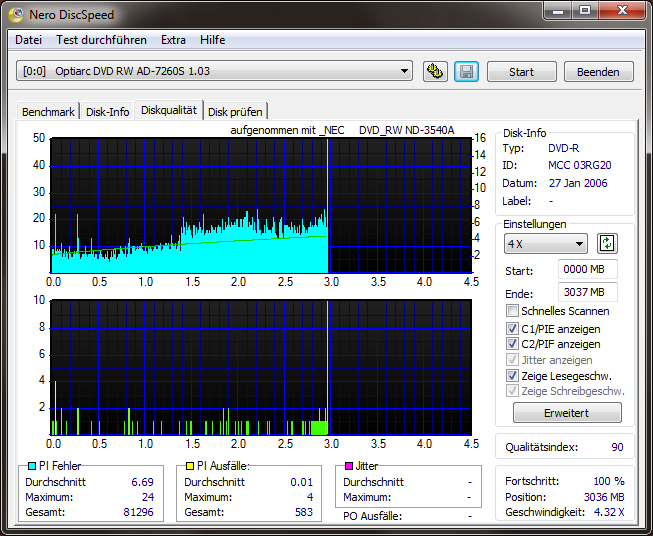The image size is (653, 536).
Task: Click the yellow PI Ausfälle color swatch
Action: 190,466
